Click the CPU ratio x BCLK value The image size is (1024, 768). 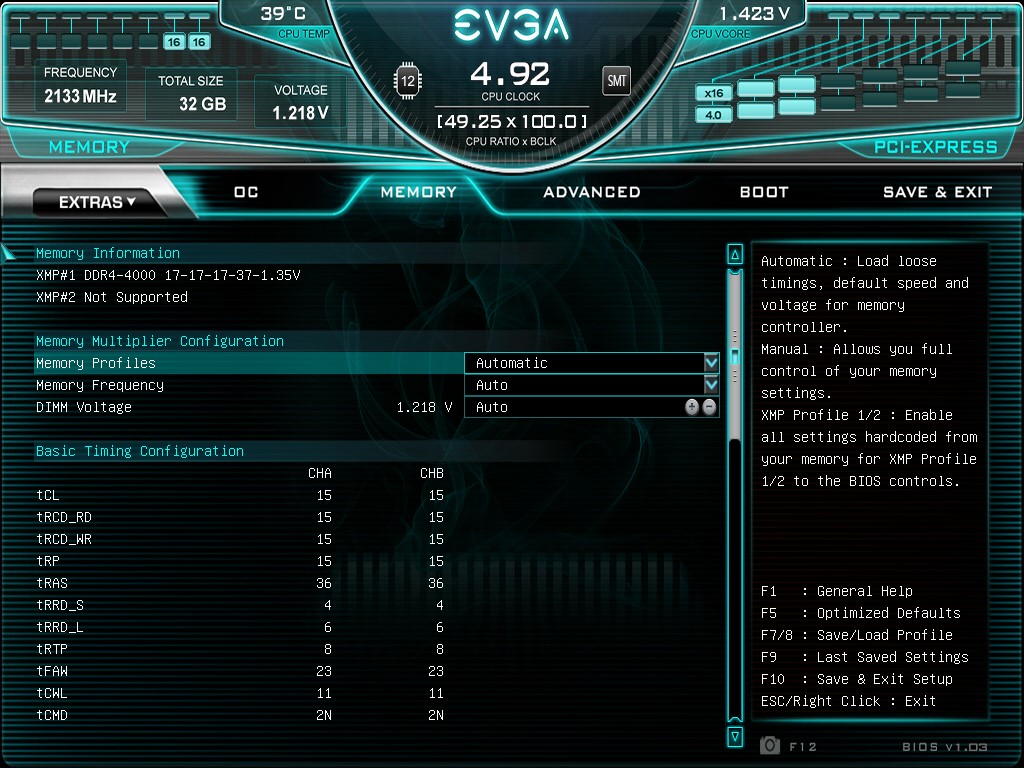coord(511,121)
